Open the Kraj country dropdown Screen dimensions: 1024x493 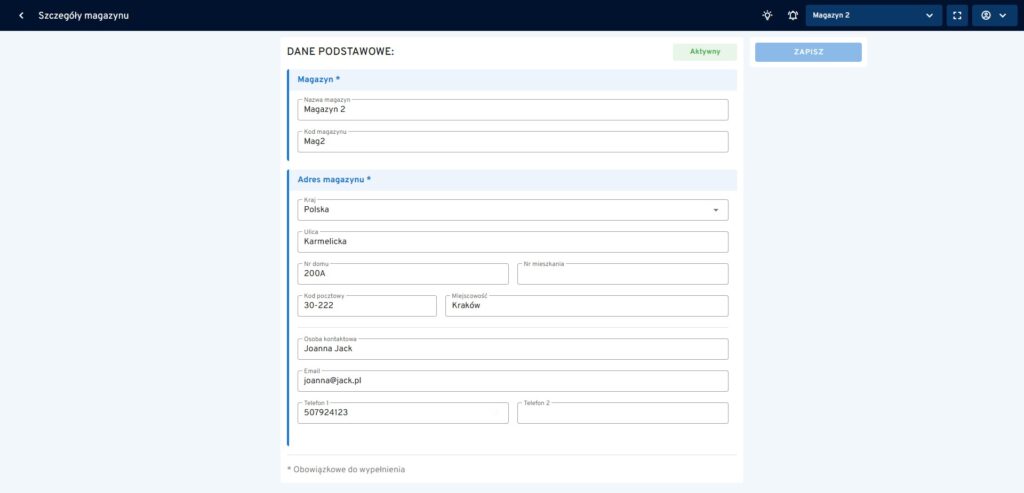512,210
